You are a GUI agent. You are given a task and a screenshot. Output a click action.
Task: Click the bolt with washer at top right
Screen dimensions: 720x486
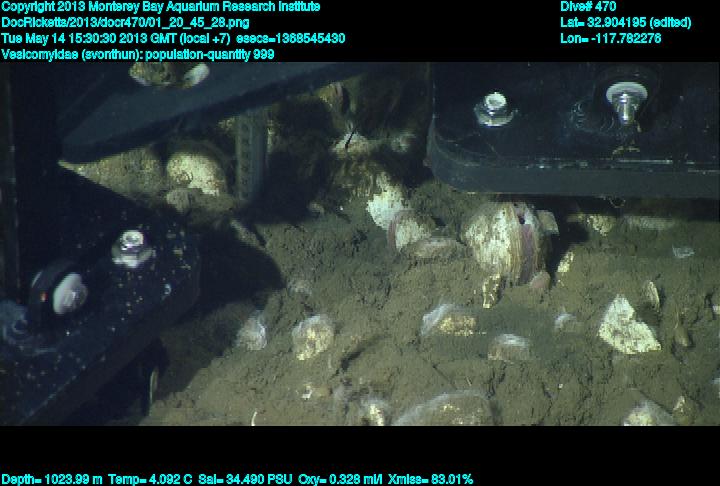coord(625,101)
